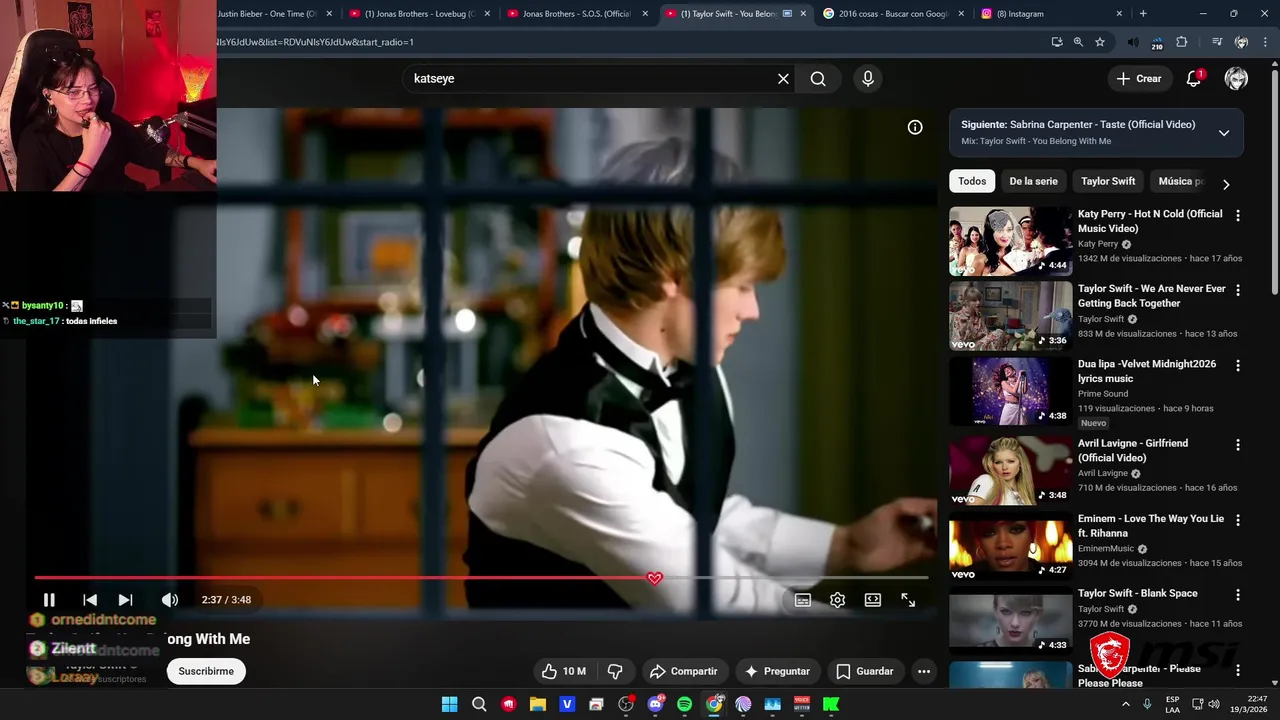Switch player to theater mode
Image resolution: width=1280 pixels, height=720 pixels.
coord(873,600)
